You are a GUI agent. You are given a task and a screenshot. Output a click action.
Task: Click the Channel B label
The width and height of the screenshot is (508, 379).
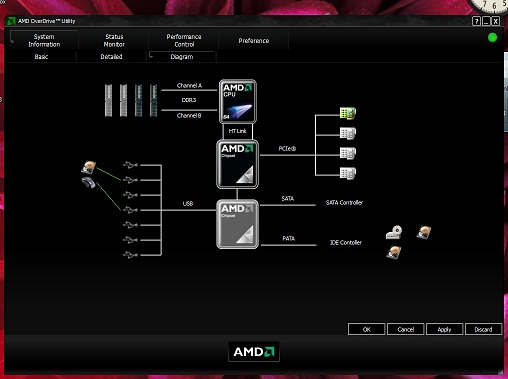189,116
